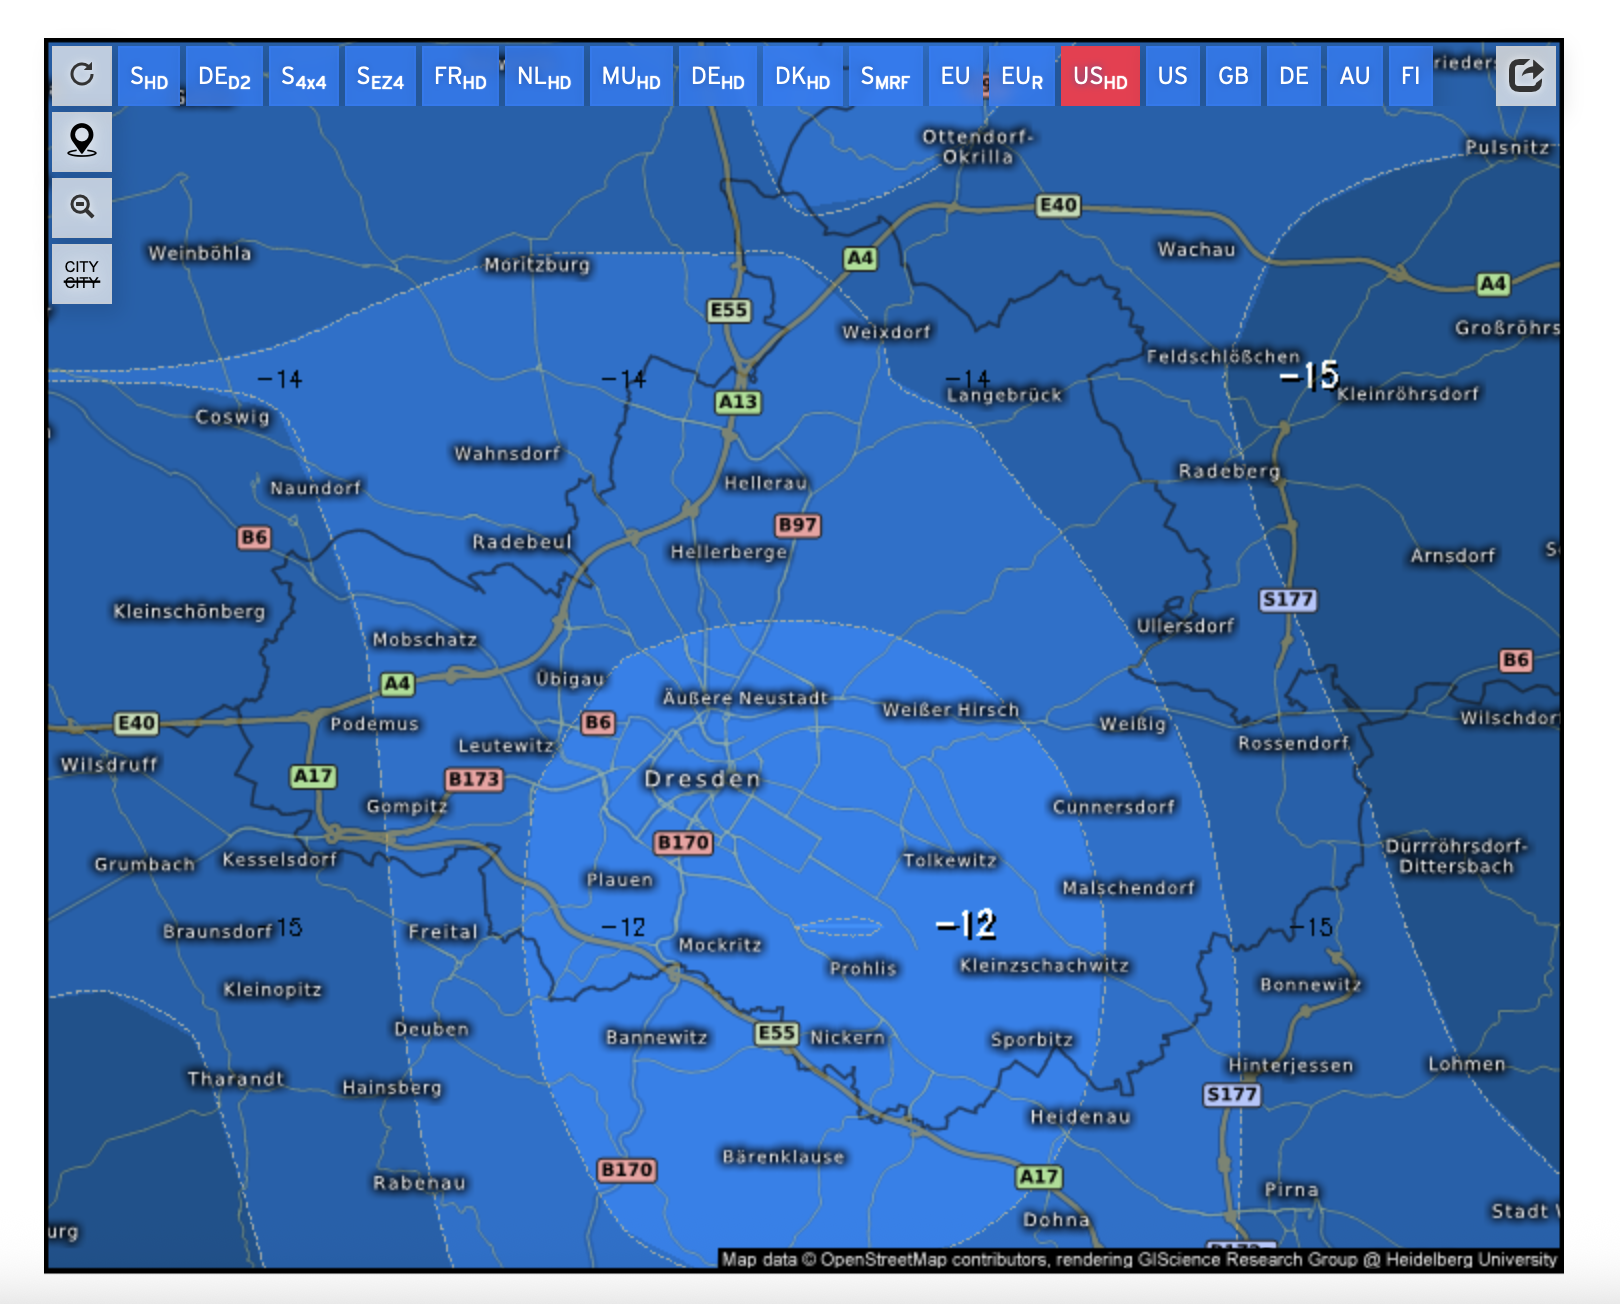Select the DE HD model tab
1620x1304 pixels.
coord(718,77)
